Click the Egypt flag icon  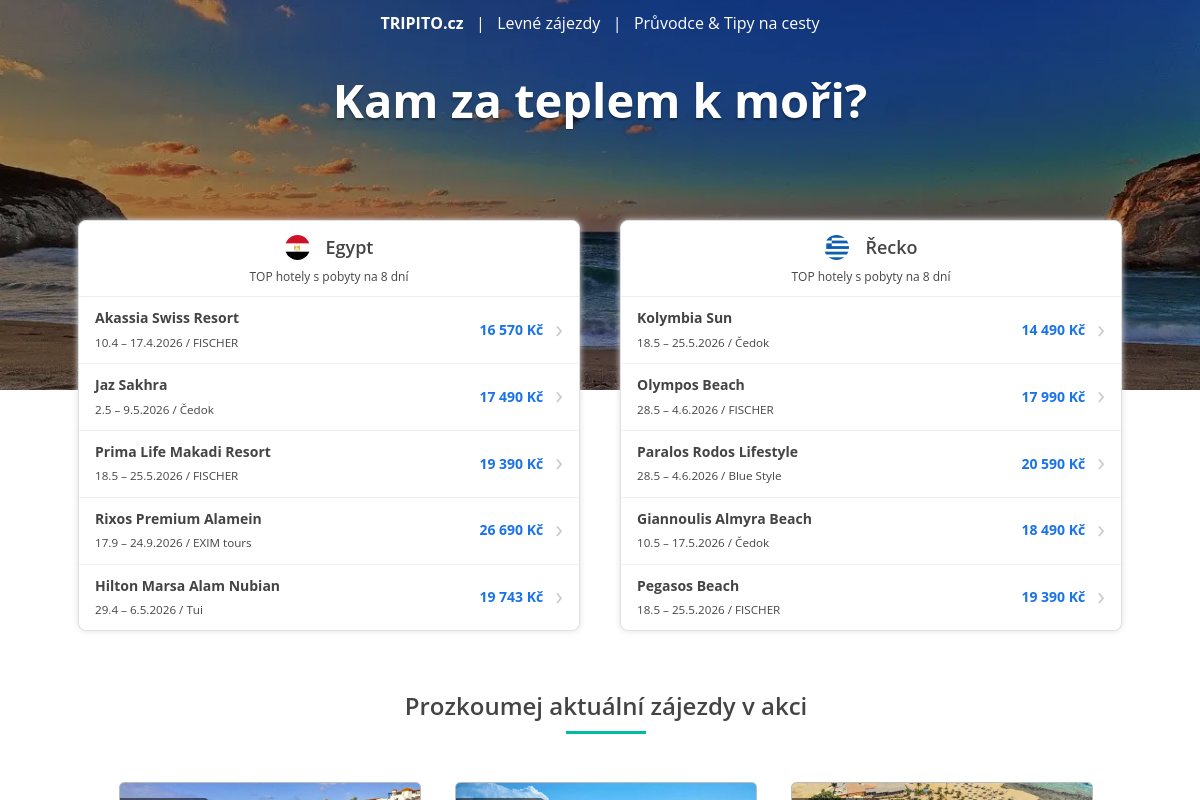click(297, 247)
